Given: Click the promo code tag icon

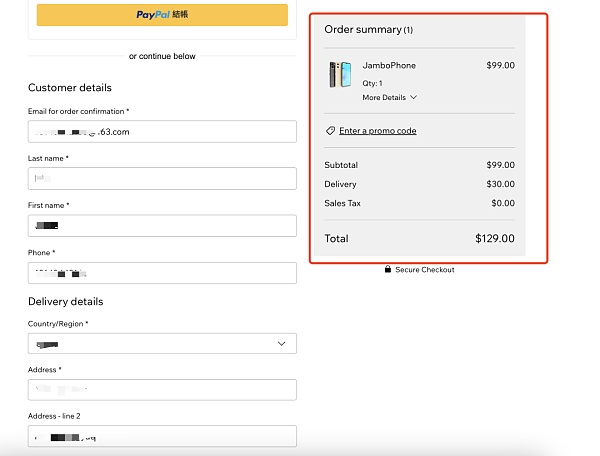Looking at the screenshot, I should (x=330, y=131).
